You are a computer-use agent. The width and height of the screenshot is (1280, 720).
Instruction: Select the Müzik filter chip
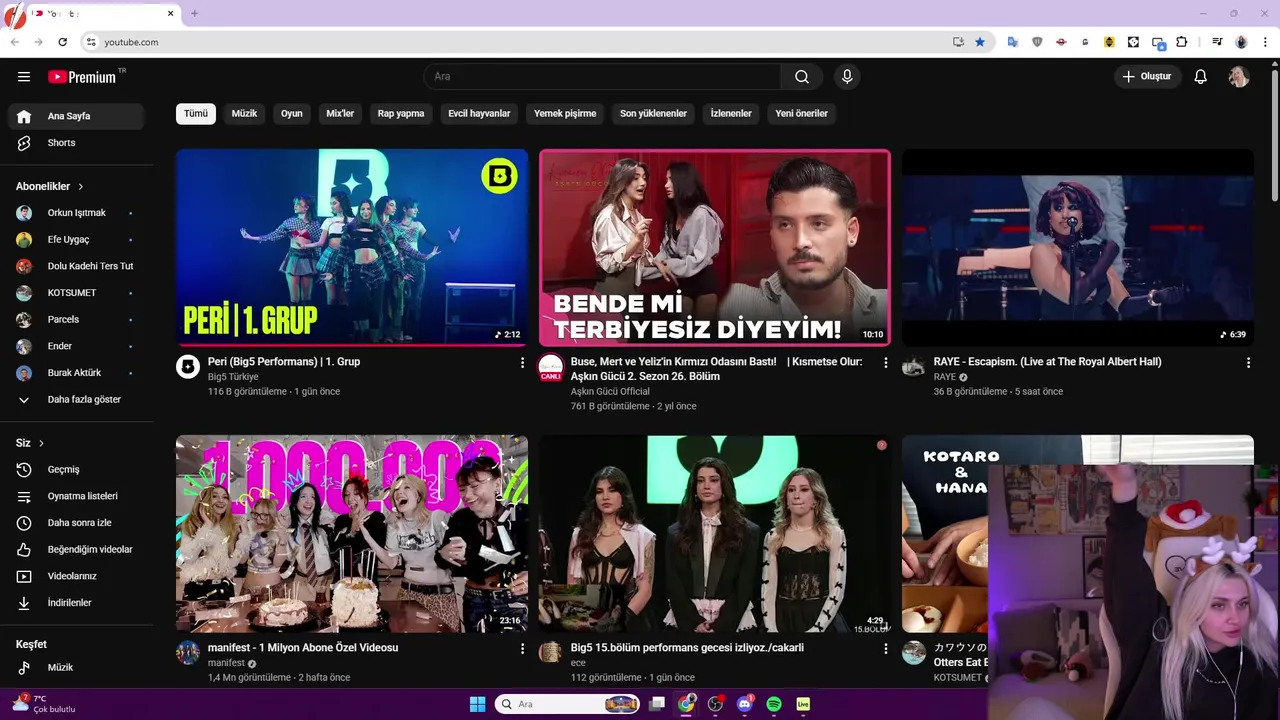click(244, 113)
